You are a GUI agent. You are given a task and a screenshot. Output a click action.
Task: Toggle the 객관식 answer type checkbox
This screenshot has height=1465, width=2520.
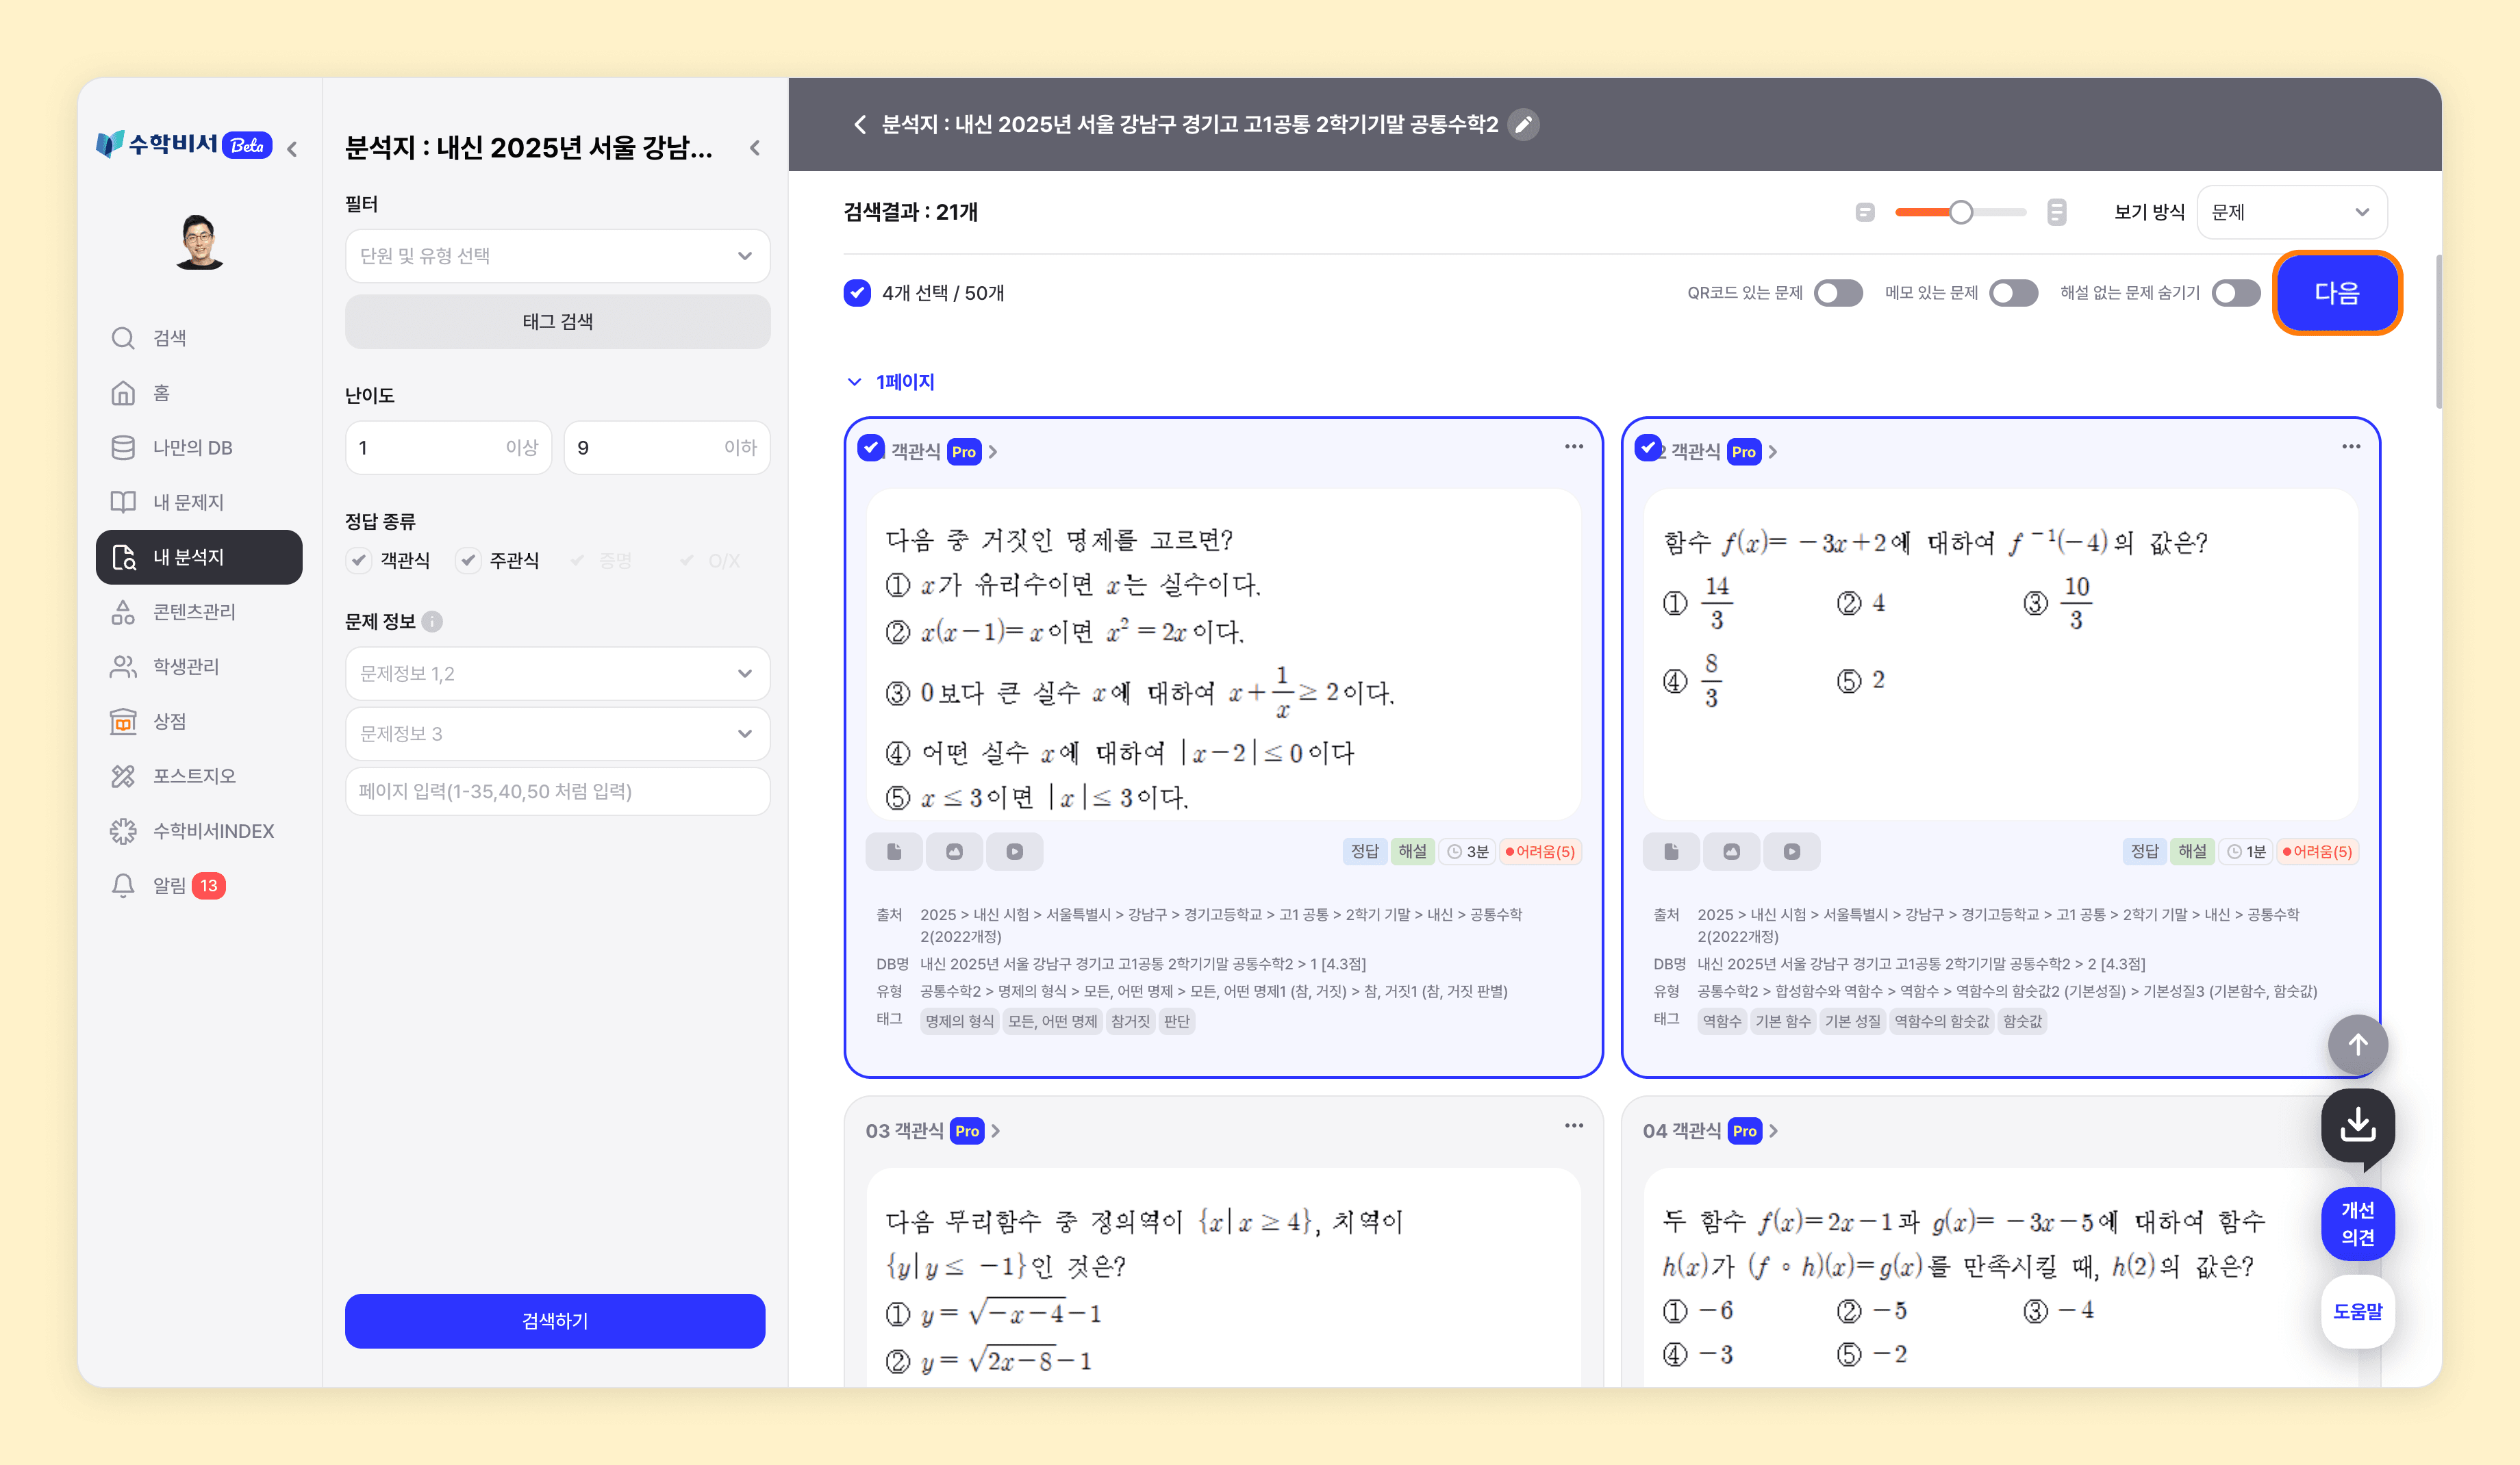pos(359,560)
